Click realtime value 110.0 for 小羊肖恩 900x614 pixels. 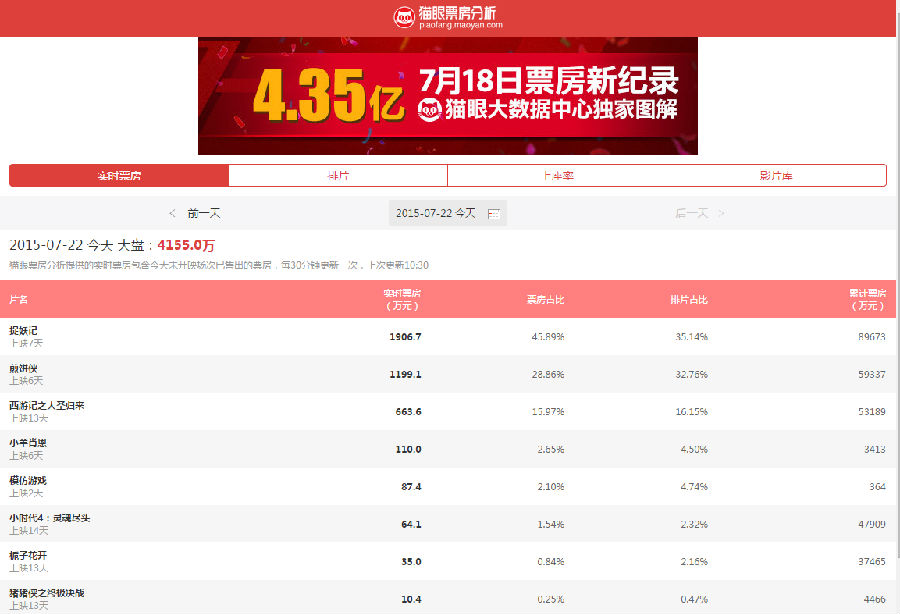(x=408, y=449)
